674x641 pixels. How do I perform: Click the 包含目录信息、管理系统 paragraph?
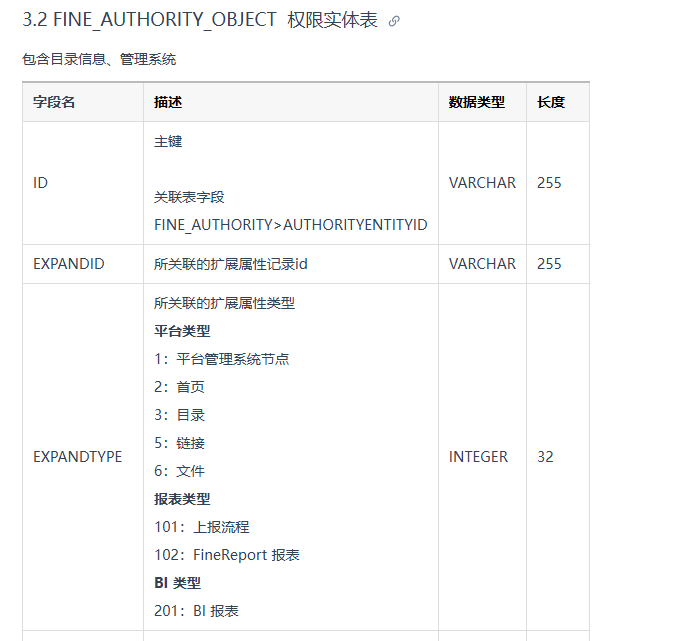[x=99, y=59]
